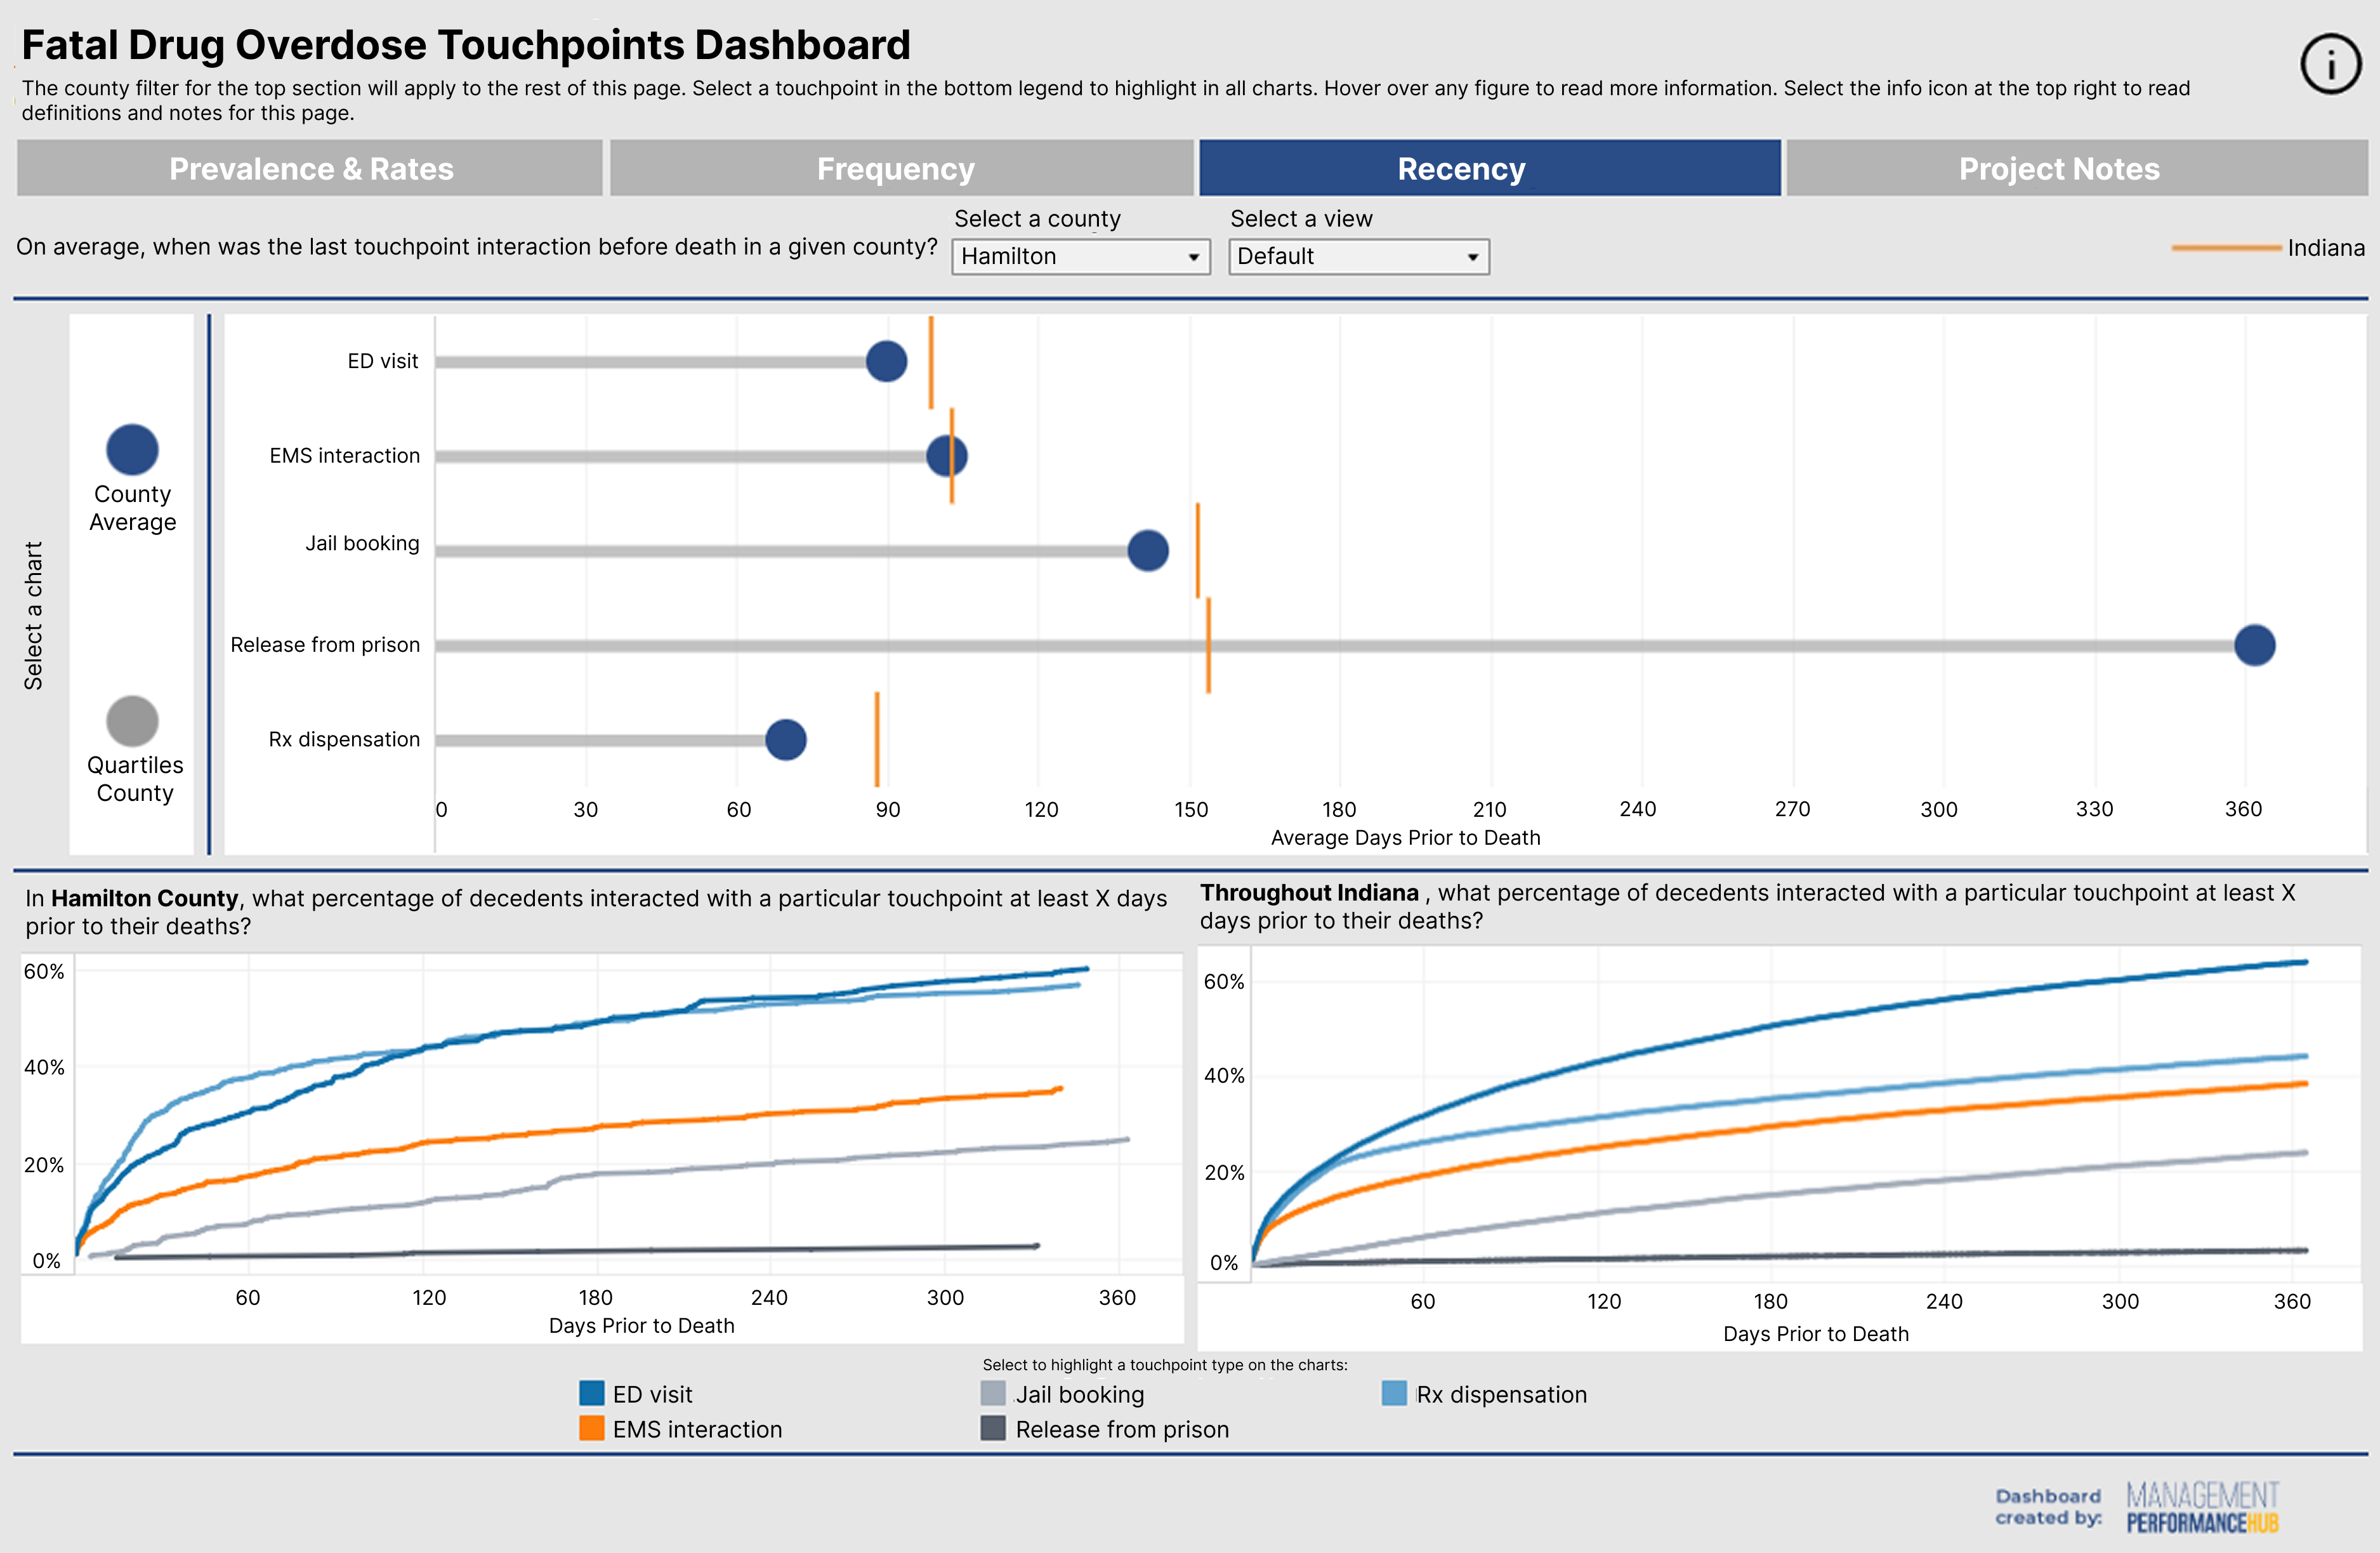Expand county list using dropdown arrow
The image size is (2380, 1553).
pyautogui.click(x=1193, y=258)
